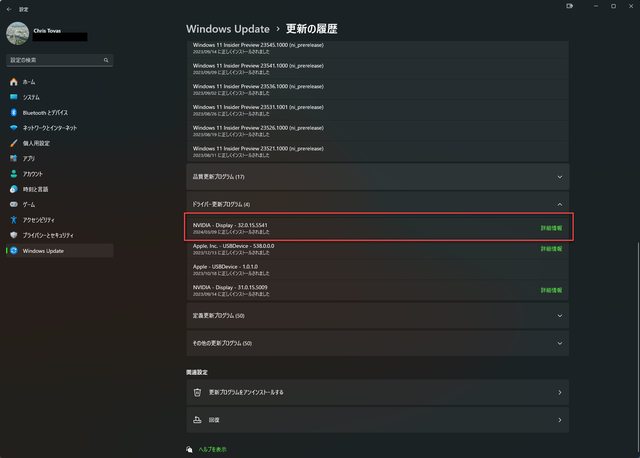Open Bluetooth とデバイス settings
Image resolution: width=640 pixels, height=458 pixels.
pyautogui.click(x=46, y=112)
